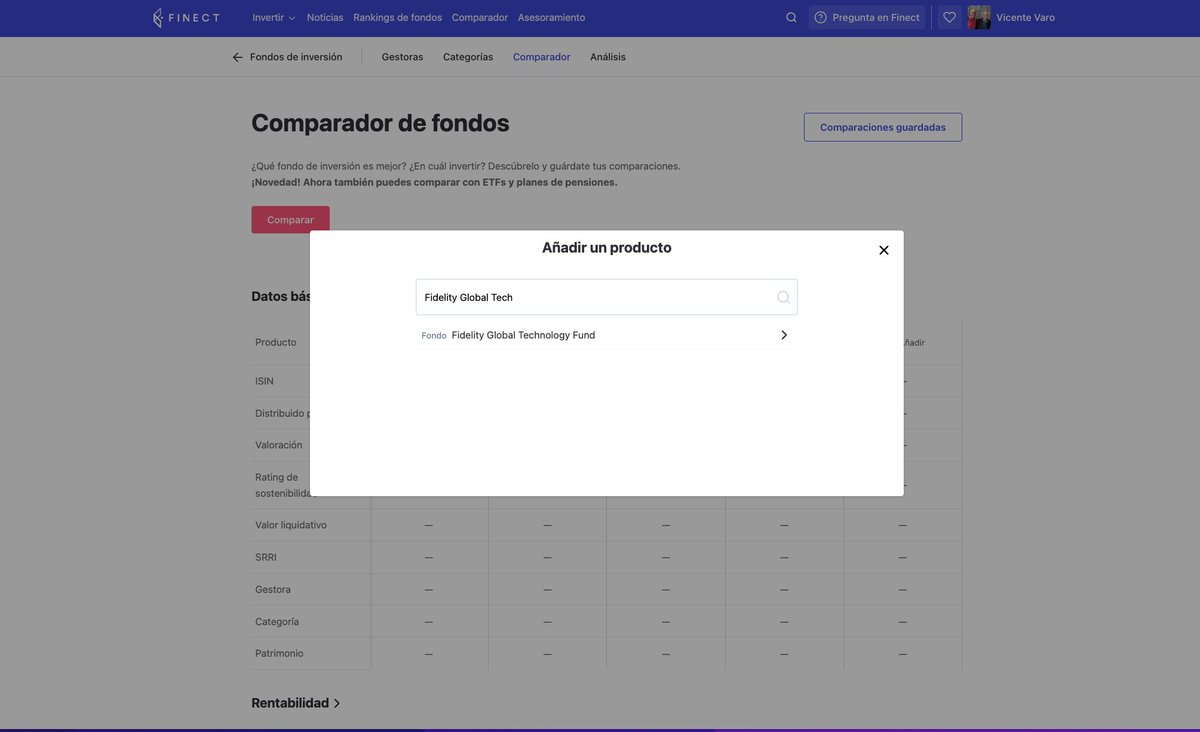The height and width of the screenshot is (732, 1200).
Task: Click the Valor liquidativo row label
Action: (x=291, y=525)
